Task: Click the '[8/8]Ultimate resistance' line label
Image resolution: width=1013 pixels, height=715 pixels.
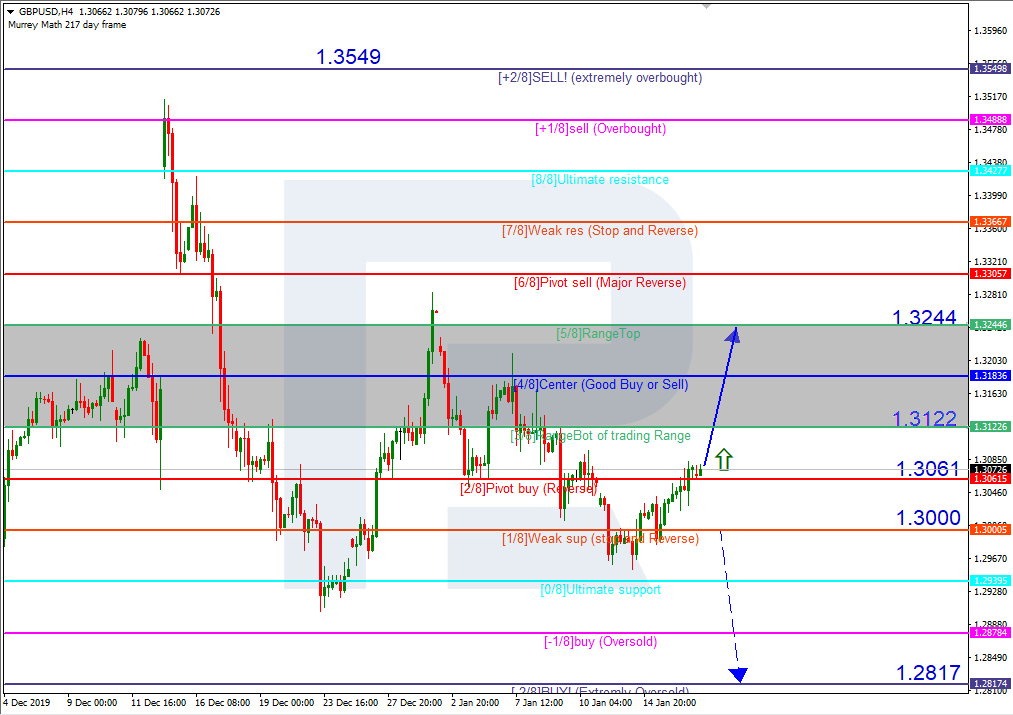Action: pyautogui.click(x=600, y=180)
